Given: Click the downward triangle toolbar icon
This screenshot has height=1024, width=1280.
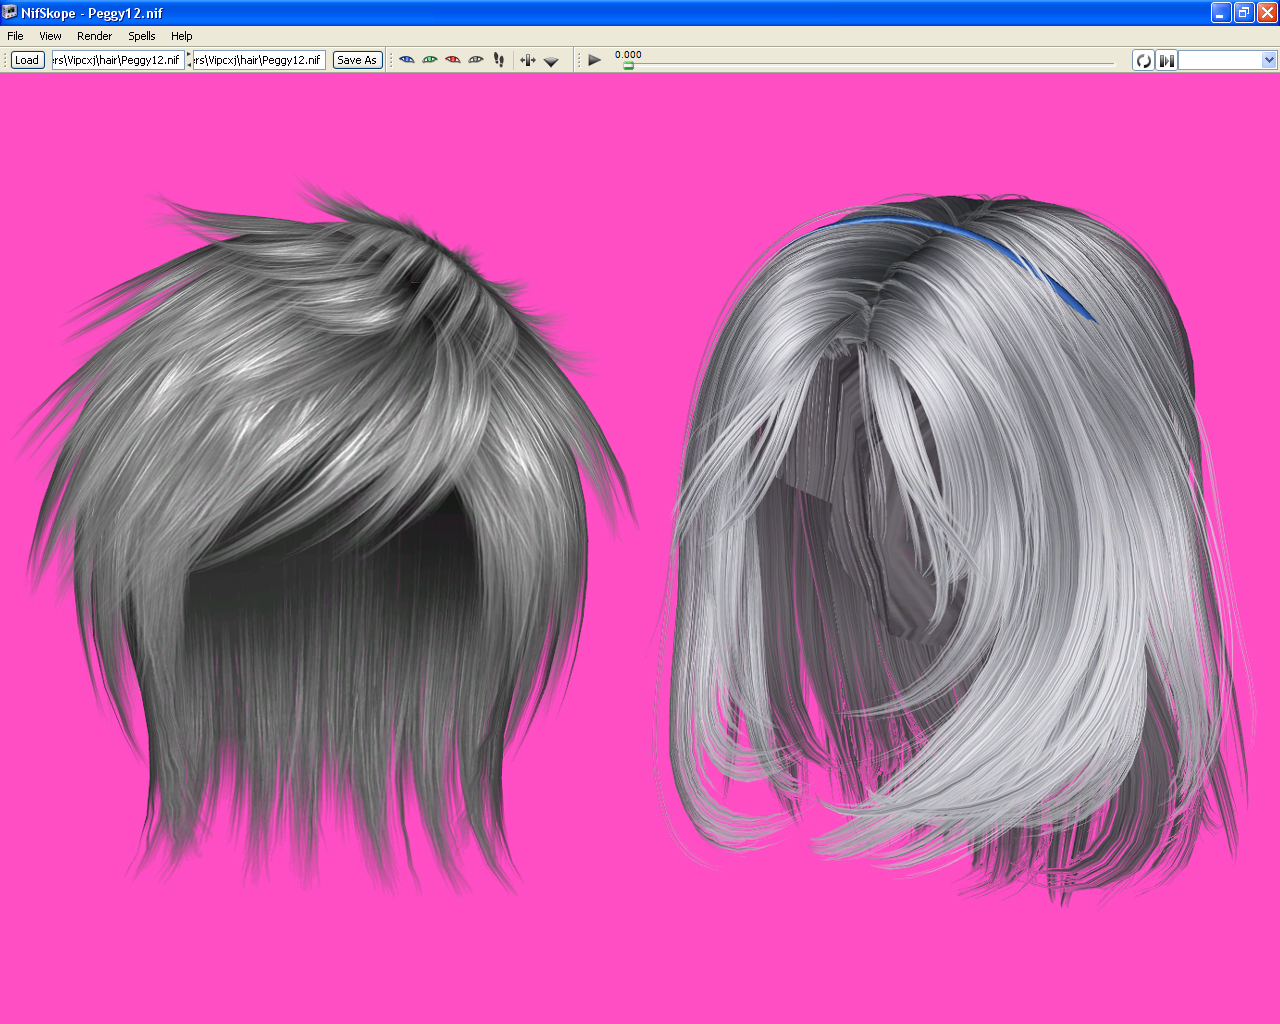Looking at the screenshot, I should point(551,61).
